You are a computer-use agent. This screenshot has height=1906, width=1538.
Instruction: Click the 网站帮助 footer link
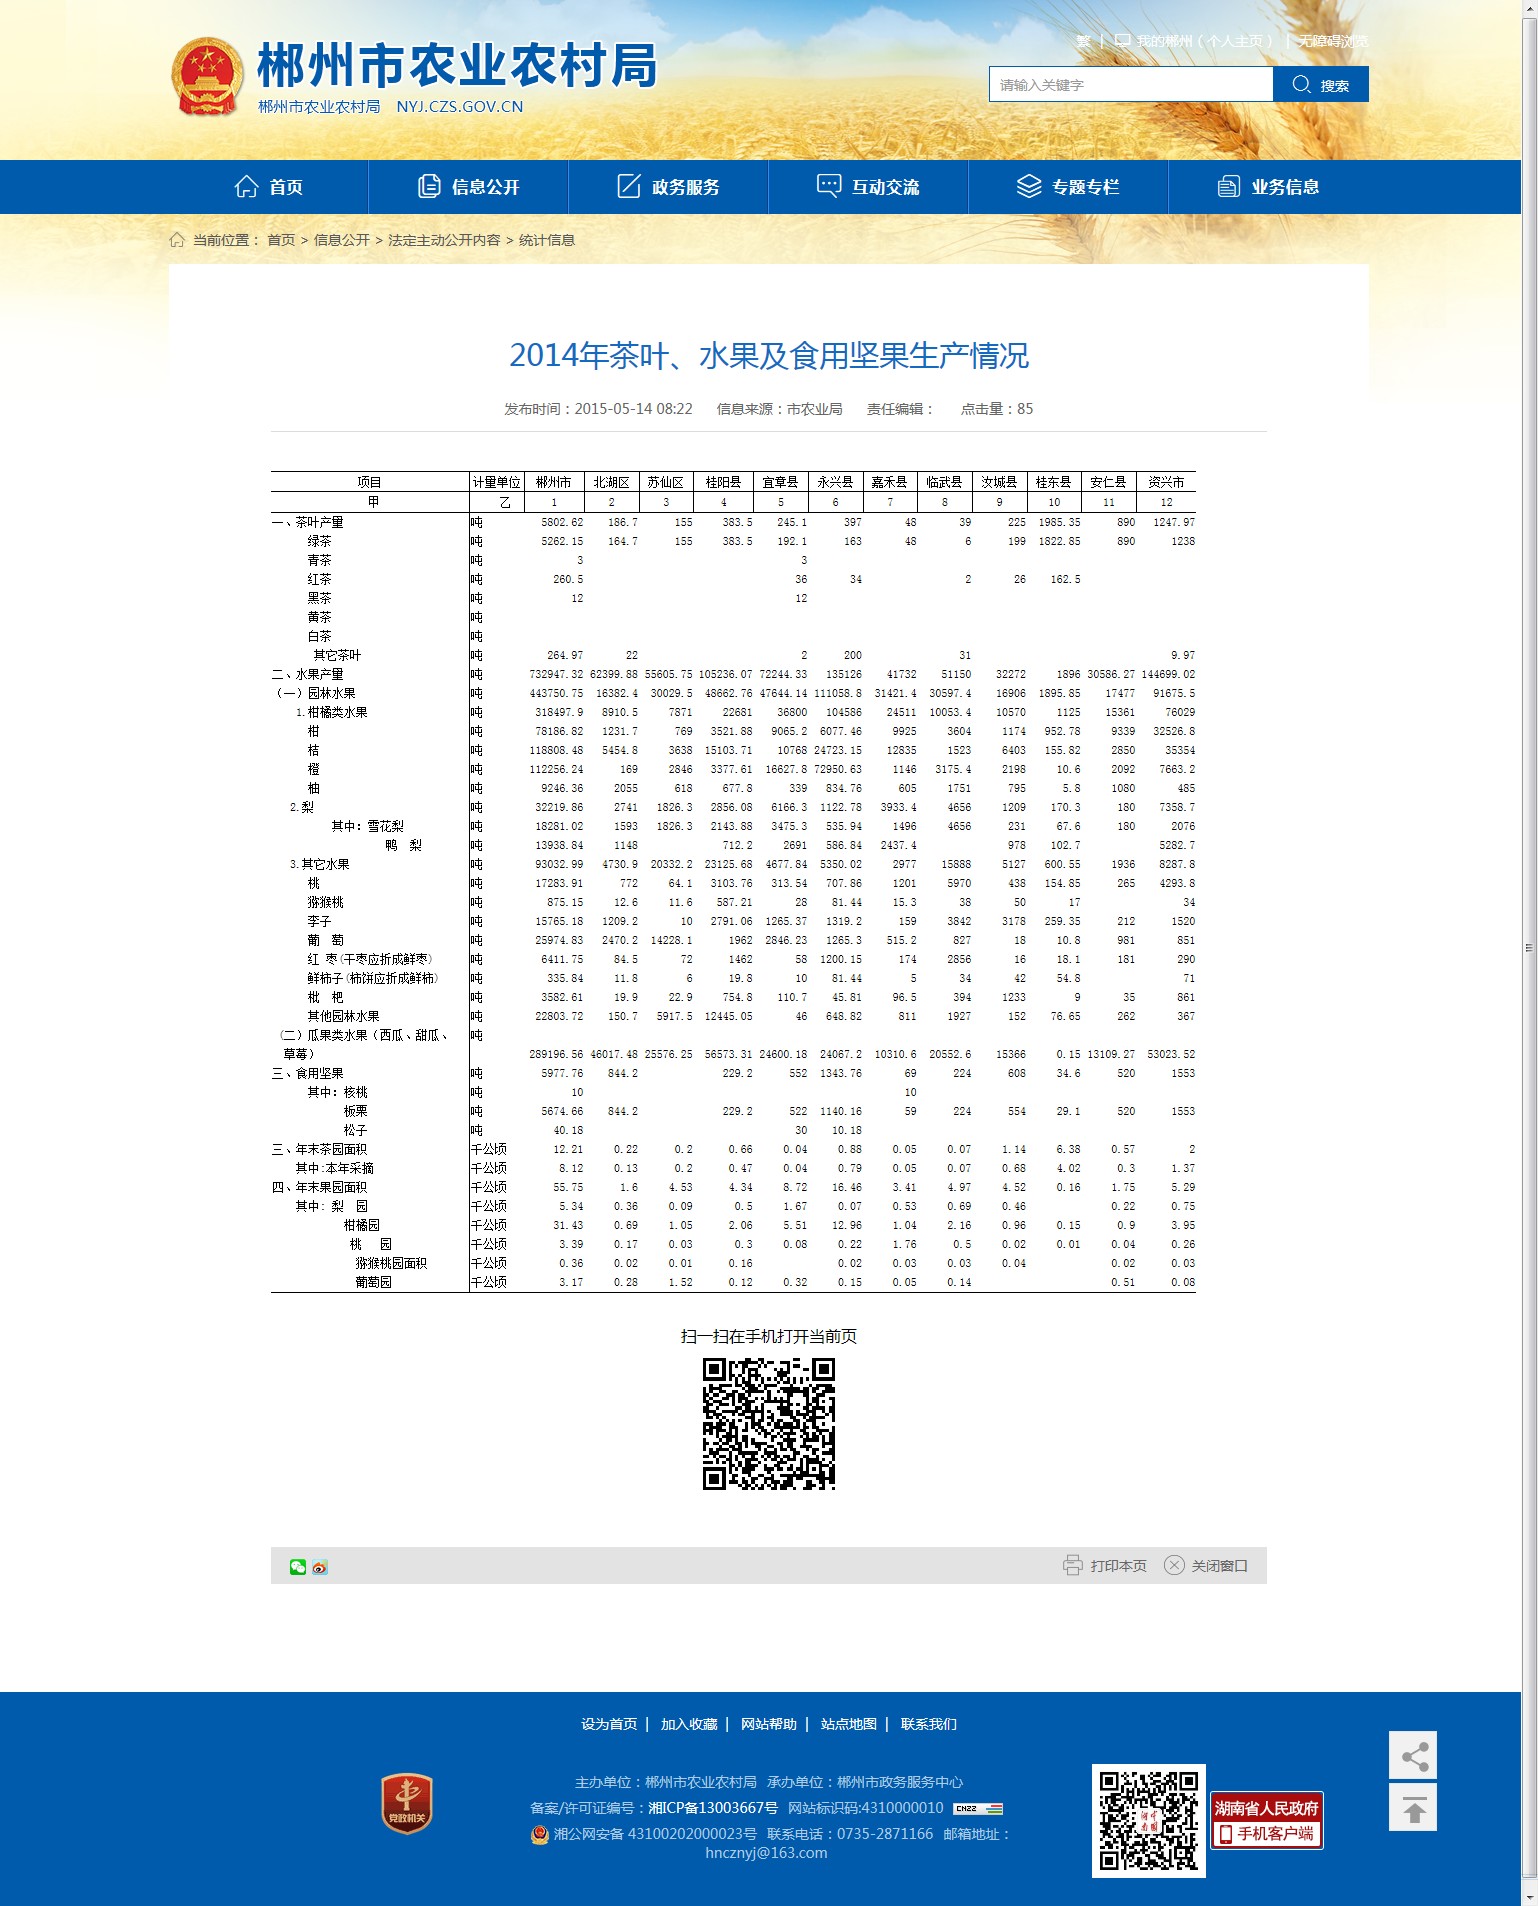[769, 1724]
